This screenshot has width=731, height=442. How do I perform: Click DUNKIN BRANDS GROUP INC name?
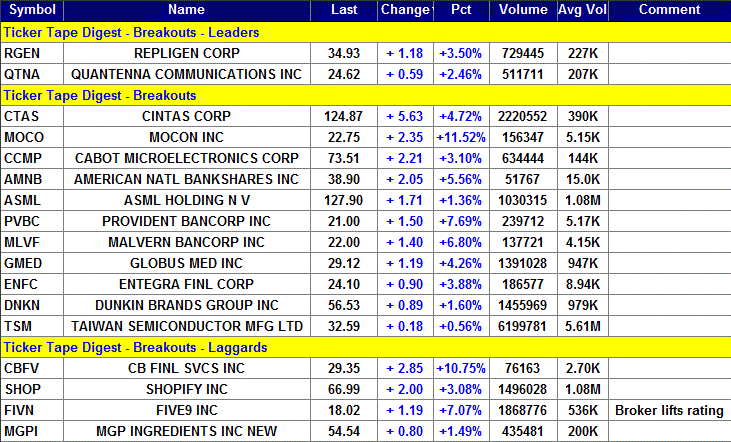point(186,305)
